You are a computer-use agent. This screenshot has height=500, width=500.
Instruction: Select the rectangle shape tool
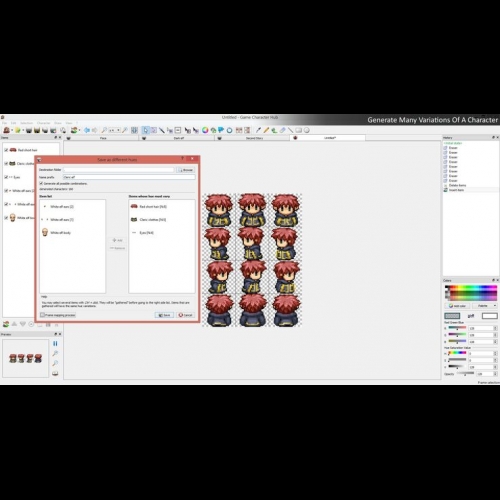coord(298,130)
